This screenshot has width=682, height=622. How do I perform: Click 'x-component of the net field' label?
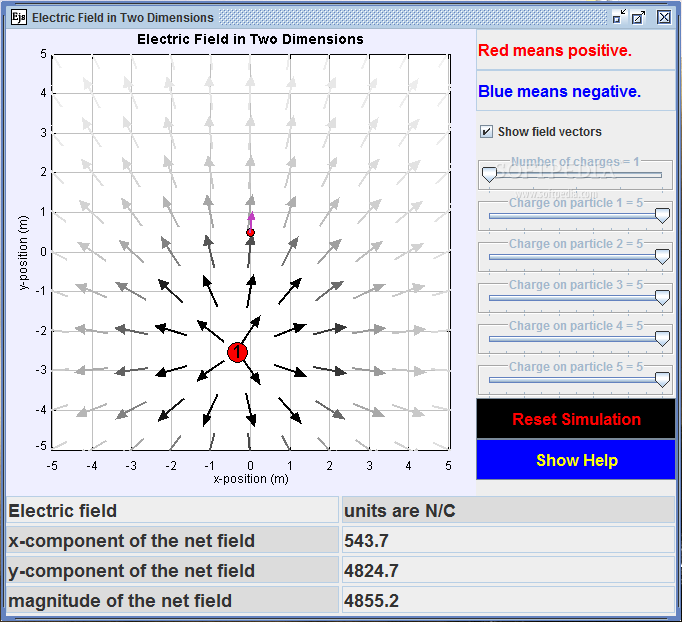(172, 540)
